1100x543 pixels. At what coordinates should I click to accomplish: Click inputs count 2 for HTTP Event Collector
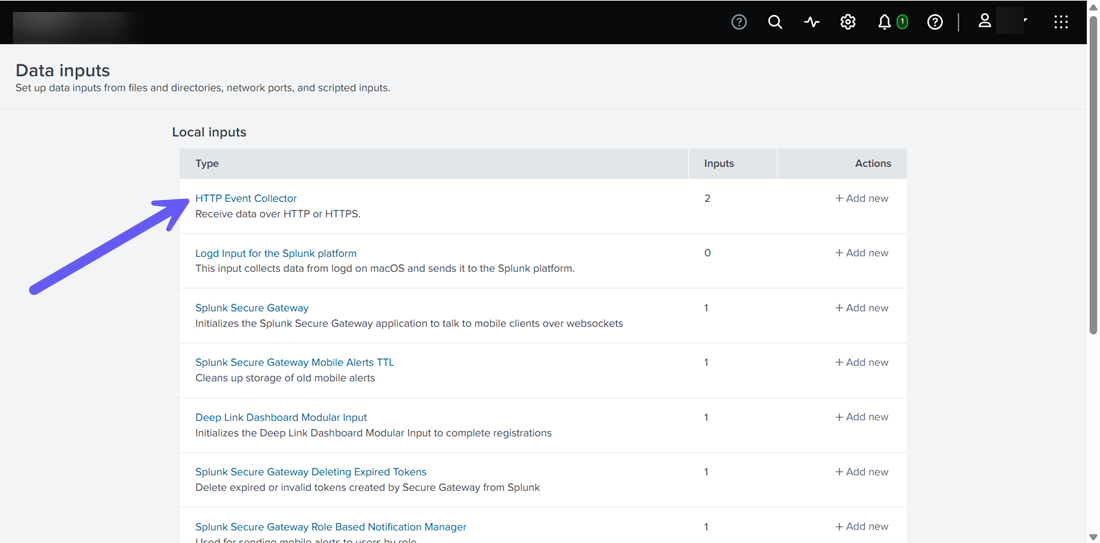(x=707, y=199)
